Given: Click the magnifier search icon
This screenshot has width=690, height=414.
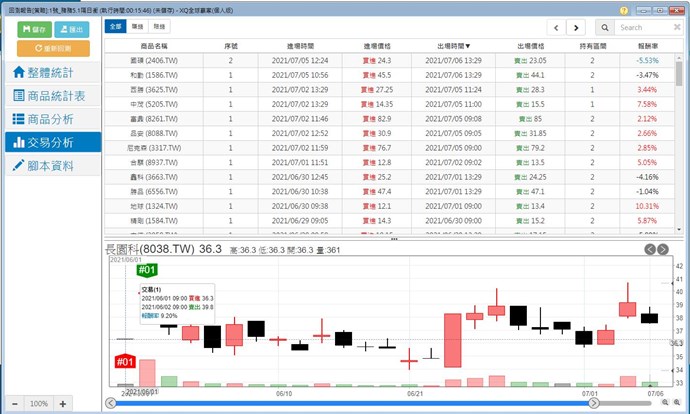Looking at the screenshot, I should pos(605,28).
